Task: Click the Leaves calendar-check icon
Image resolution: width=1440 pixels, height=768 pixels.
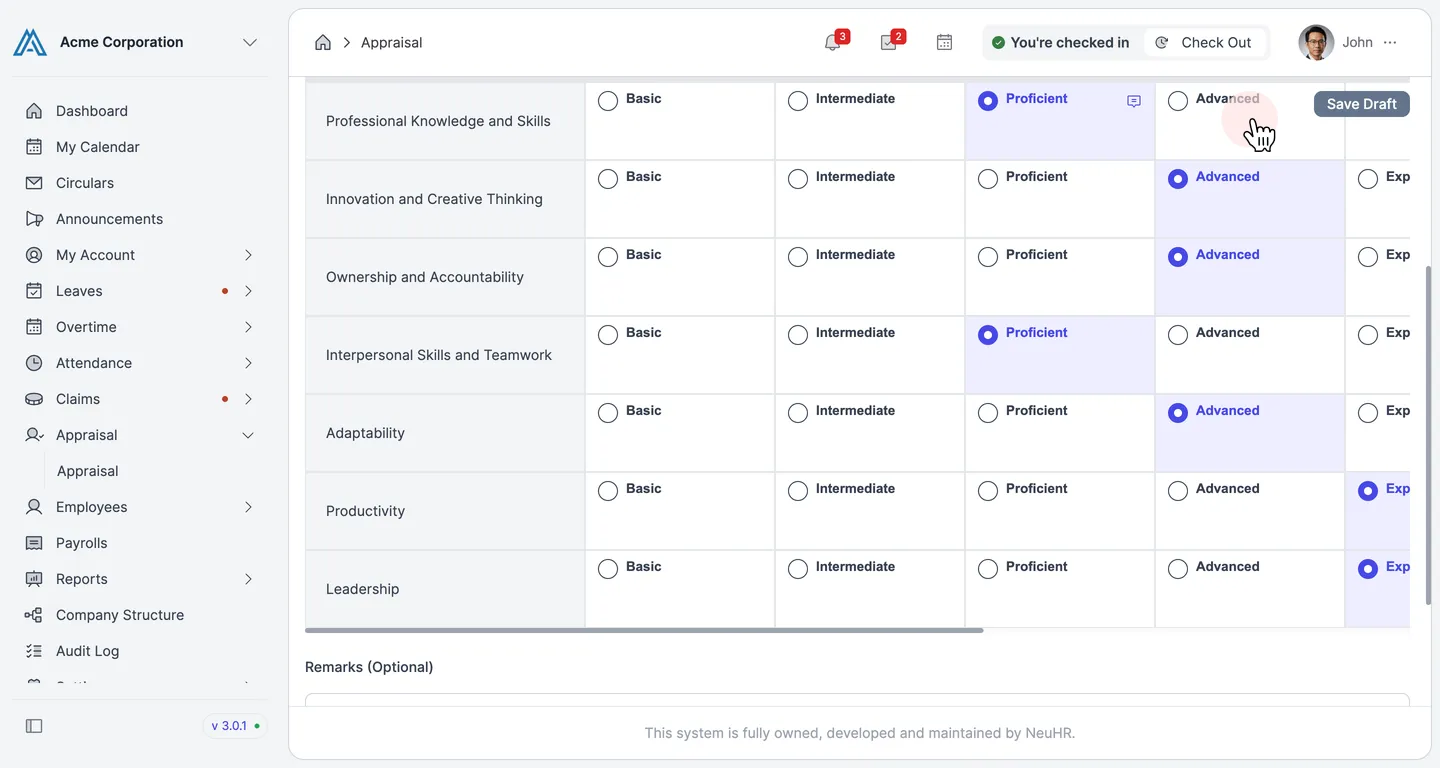Action: pyautogui.click(x=34, y=291)
